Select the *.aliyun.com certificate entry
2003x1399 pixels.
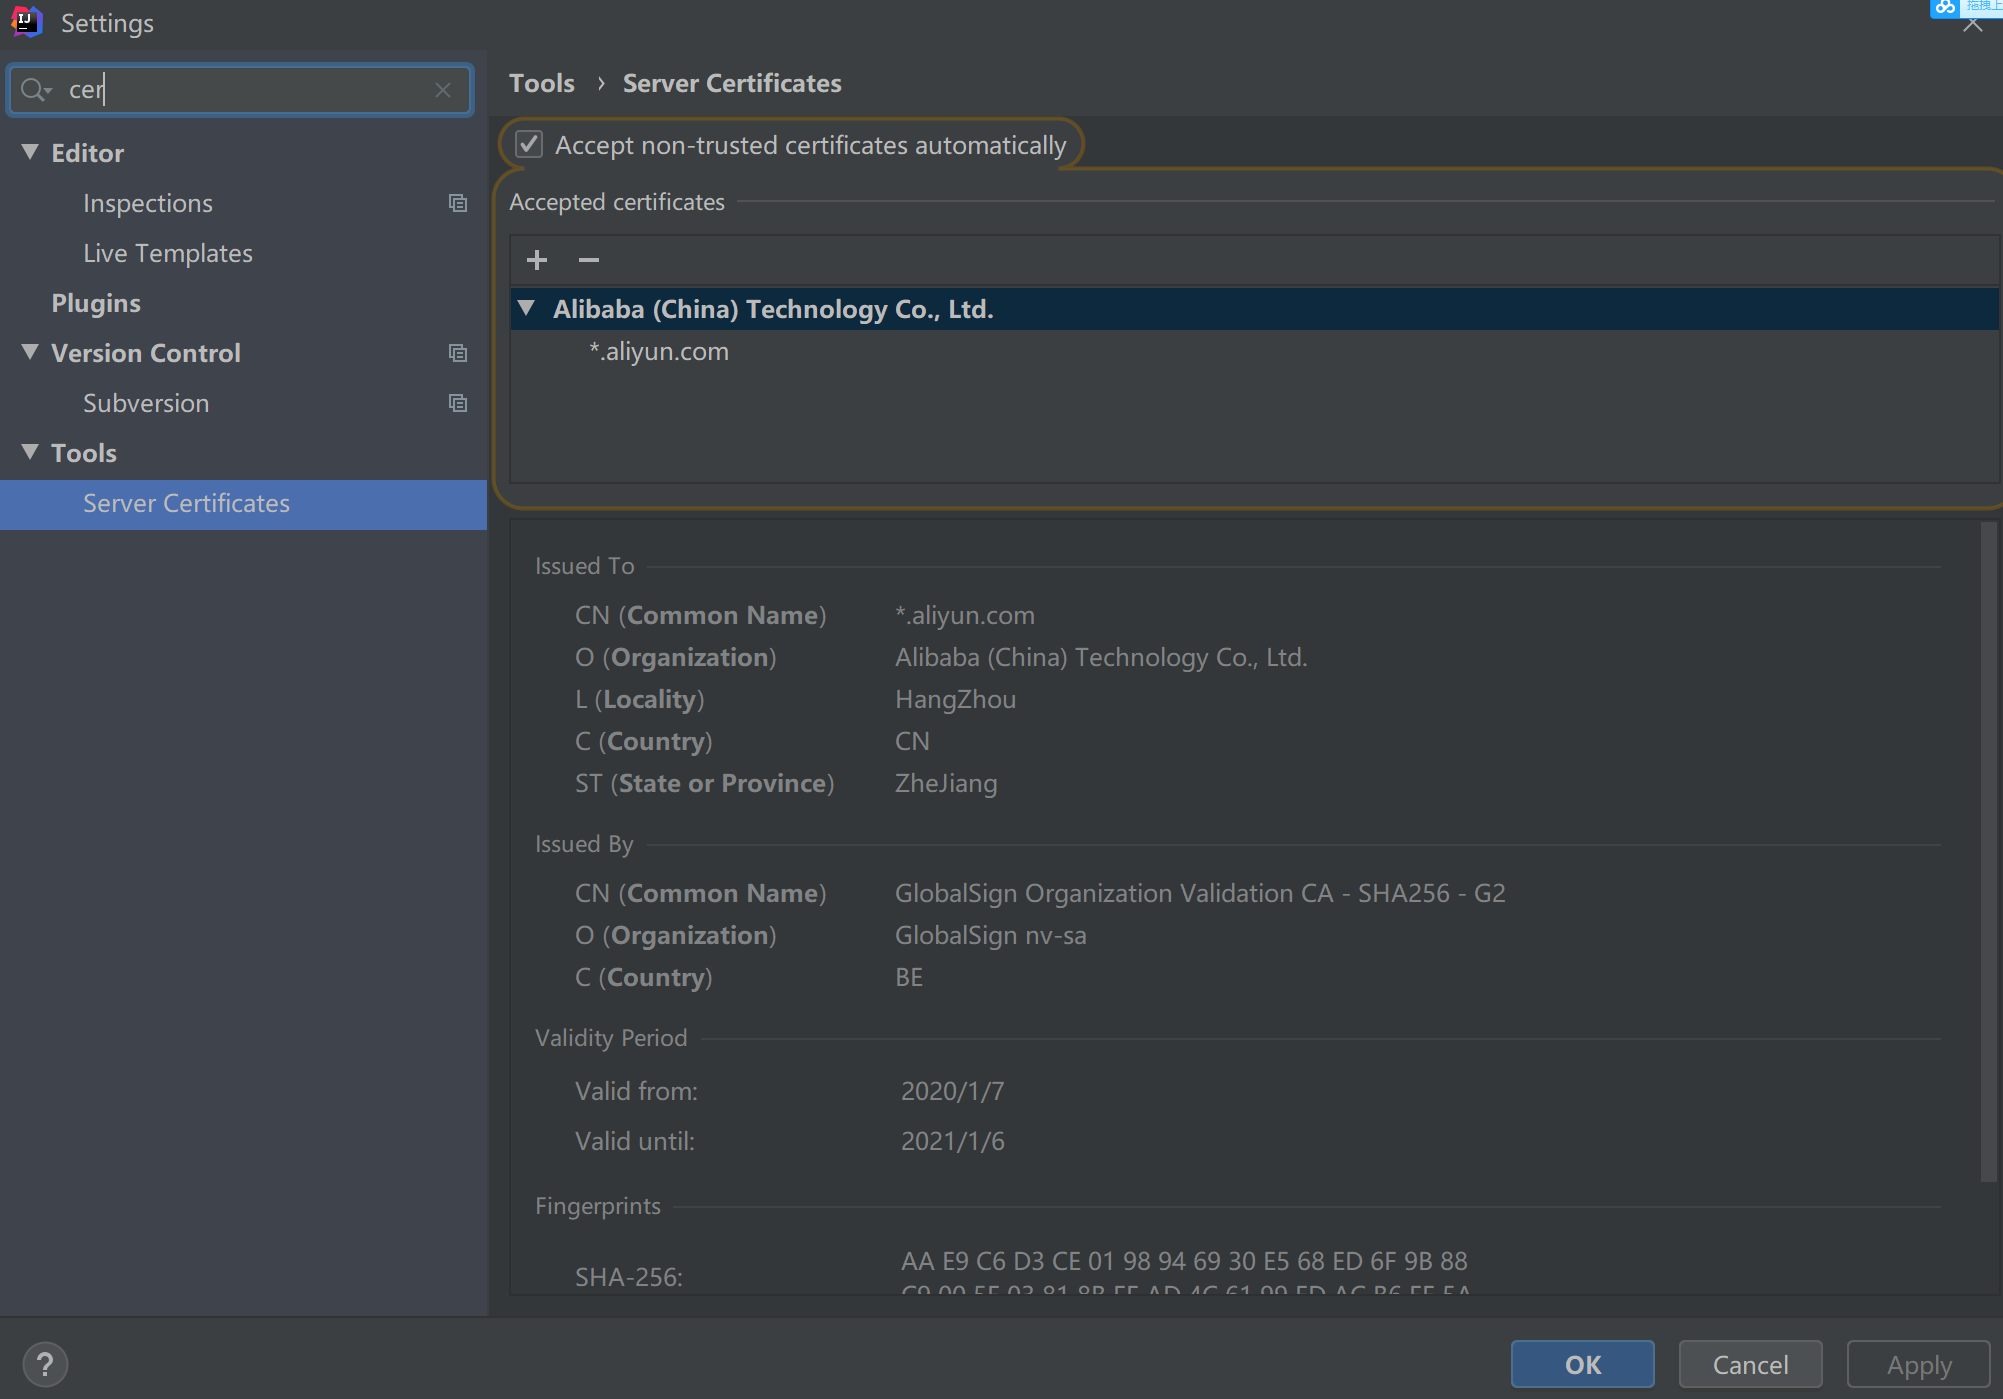[659, 351]
